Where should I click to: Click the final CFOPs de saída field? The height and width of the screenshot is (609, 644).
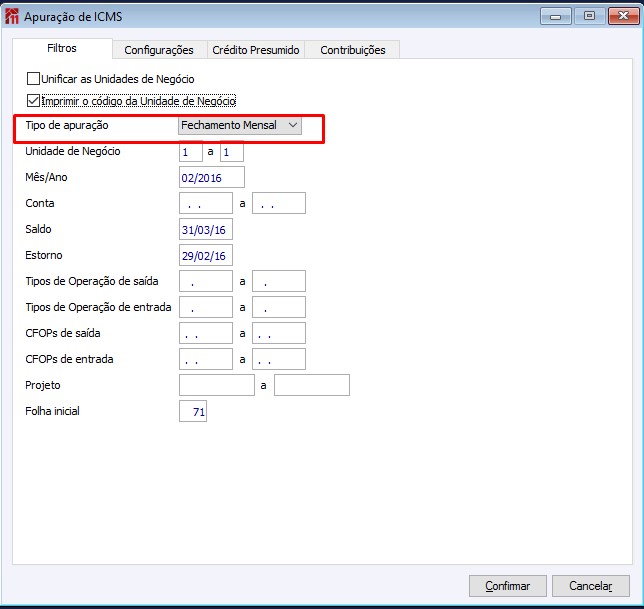coord(279,333)
